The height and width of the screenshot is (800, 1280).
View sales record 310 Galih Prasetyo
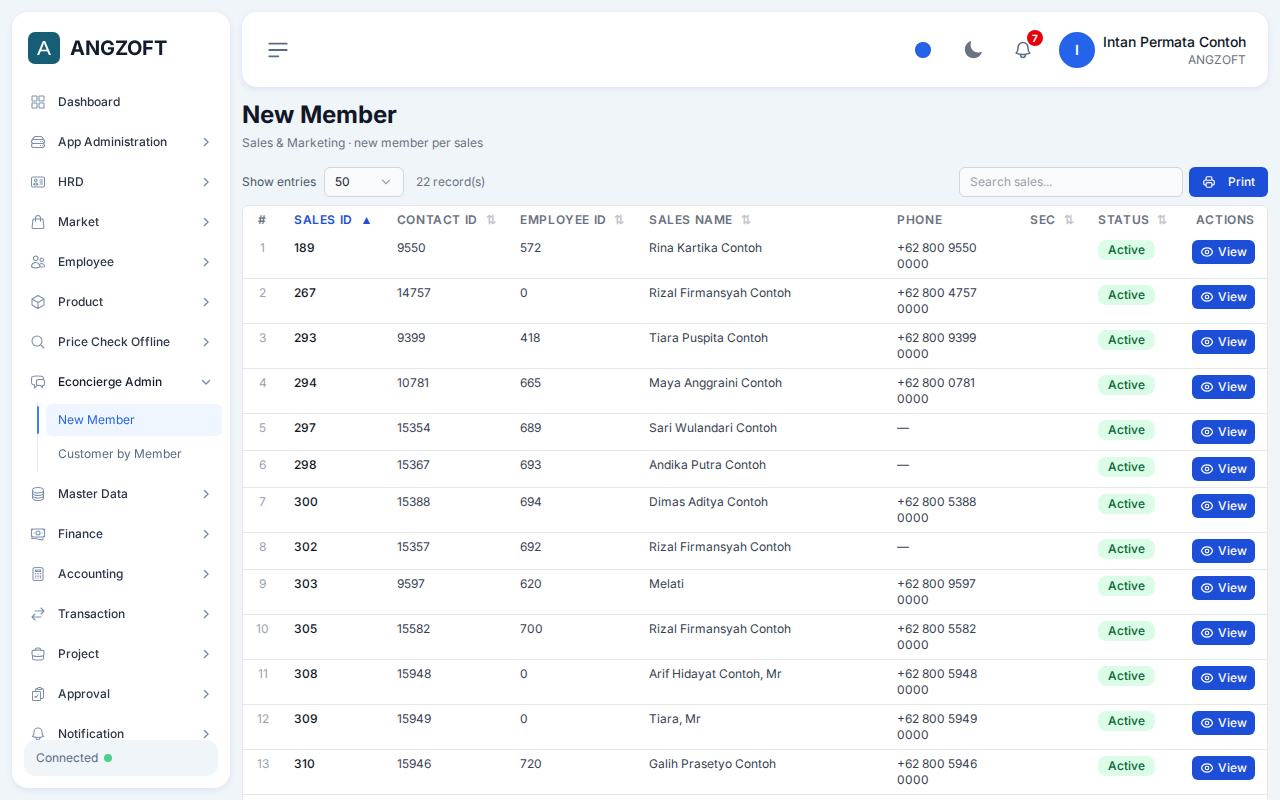[x=1223, y=768]
